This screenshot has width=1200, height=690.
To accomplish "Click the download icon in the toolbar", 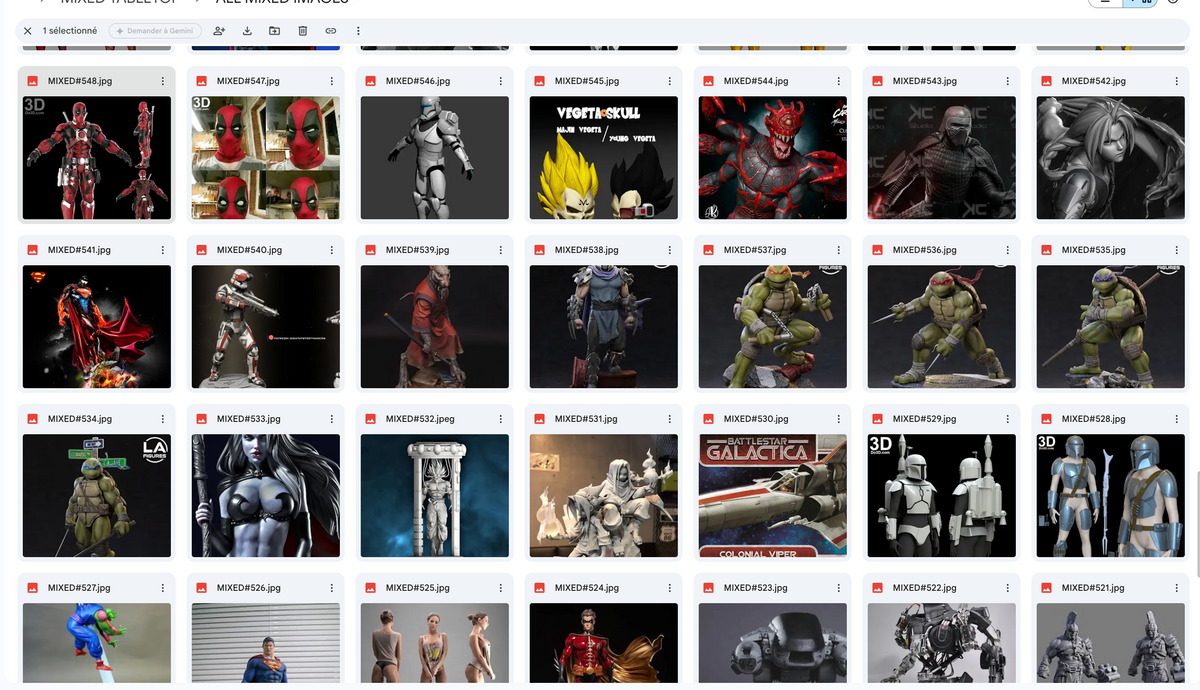I will [247, 31].
